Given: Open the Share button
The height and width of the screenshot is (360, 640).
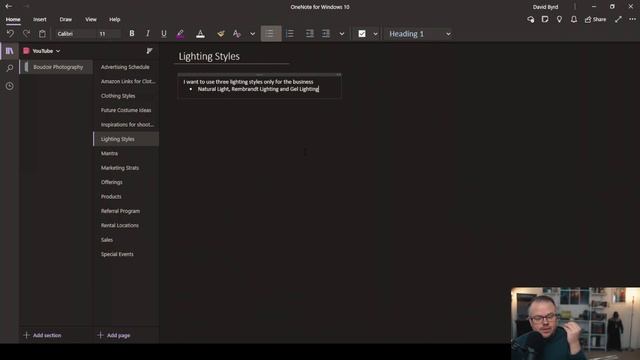Looking at the screenshot, I should pyautogui.click(x=595, y=19).
